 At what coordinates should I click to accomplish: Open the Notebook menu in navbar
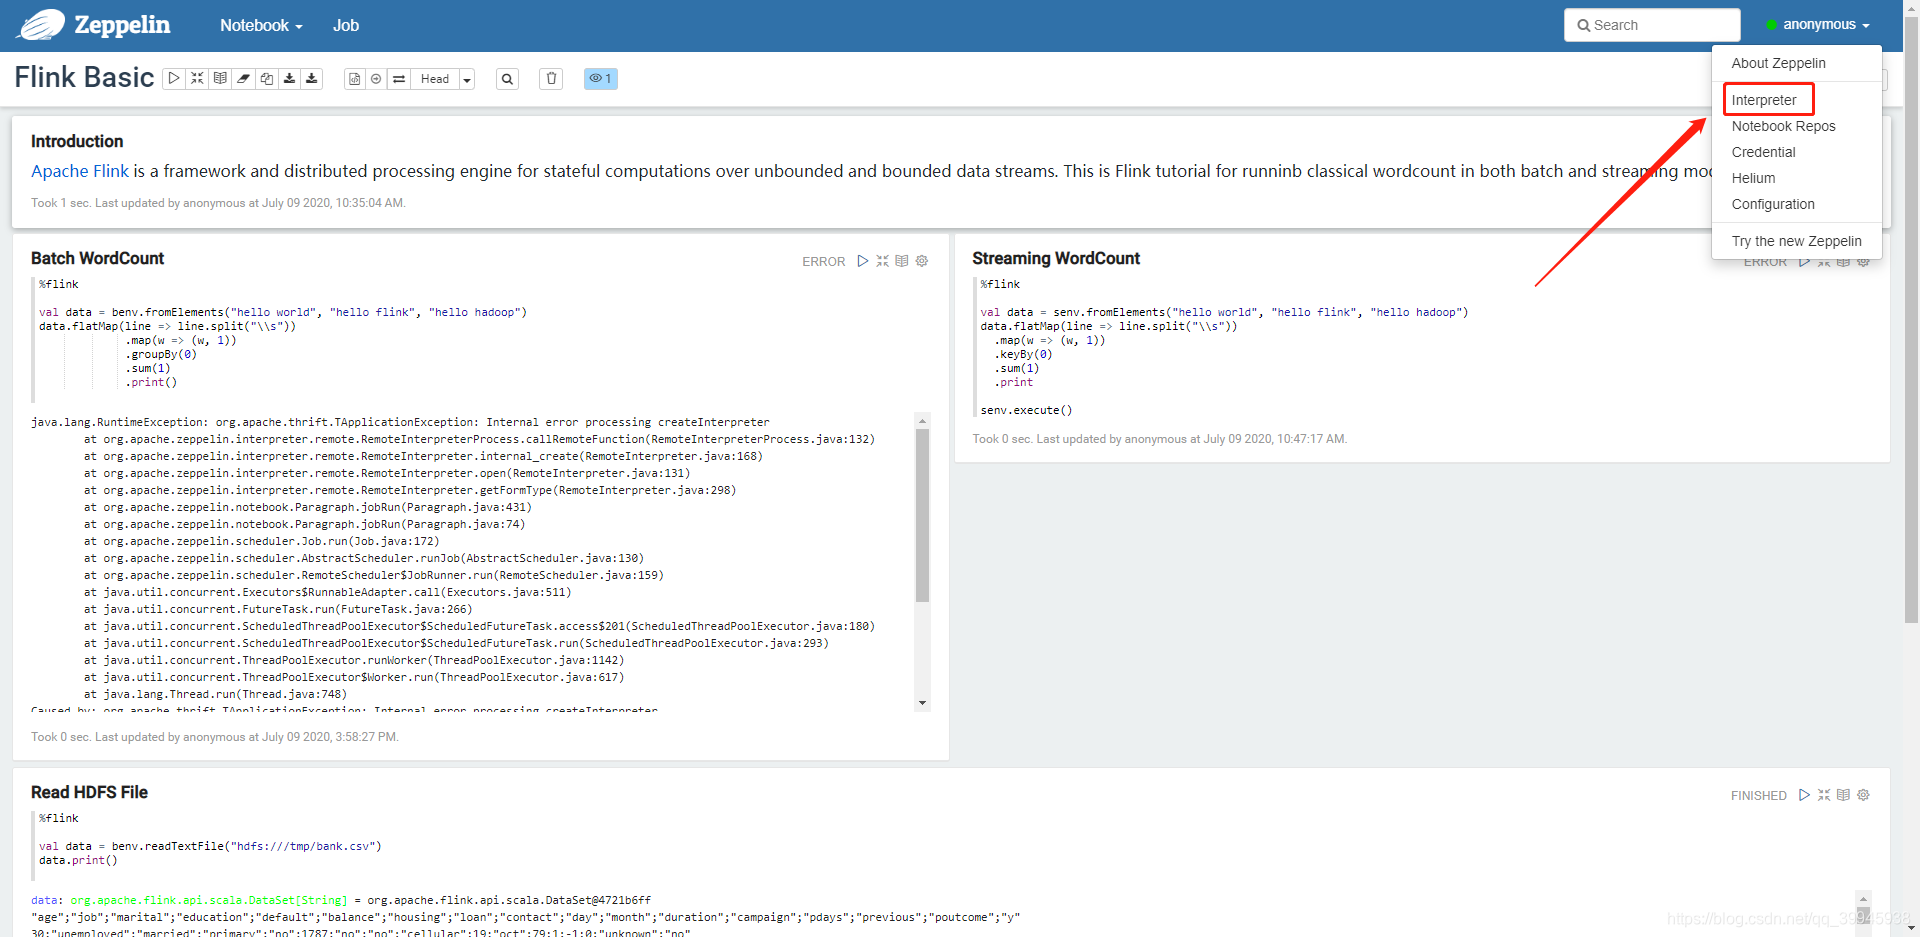tap(261, 25)
